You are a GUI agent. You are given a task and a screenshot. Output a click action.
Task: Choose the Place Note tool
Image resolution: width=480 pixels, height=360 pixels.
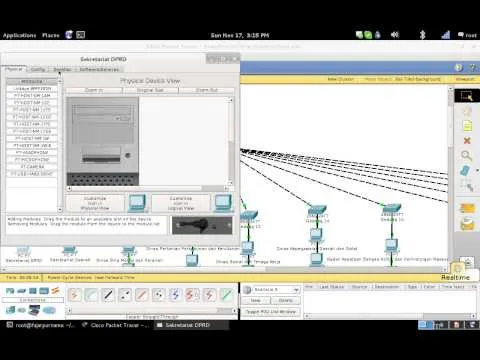pyautogui.click(x=467, y=126)
